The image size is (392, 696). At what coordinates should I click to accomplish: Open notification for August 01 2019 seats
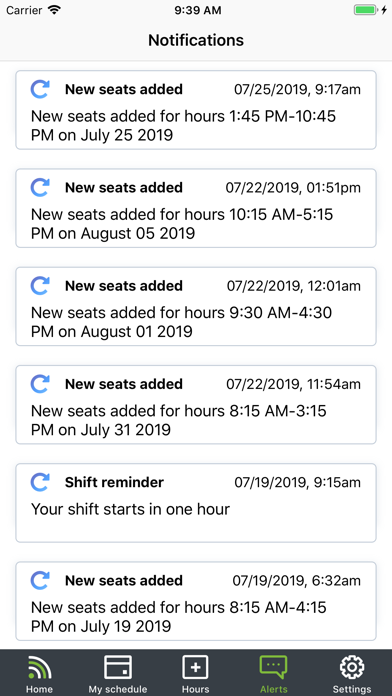(x=196, y=306)
